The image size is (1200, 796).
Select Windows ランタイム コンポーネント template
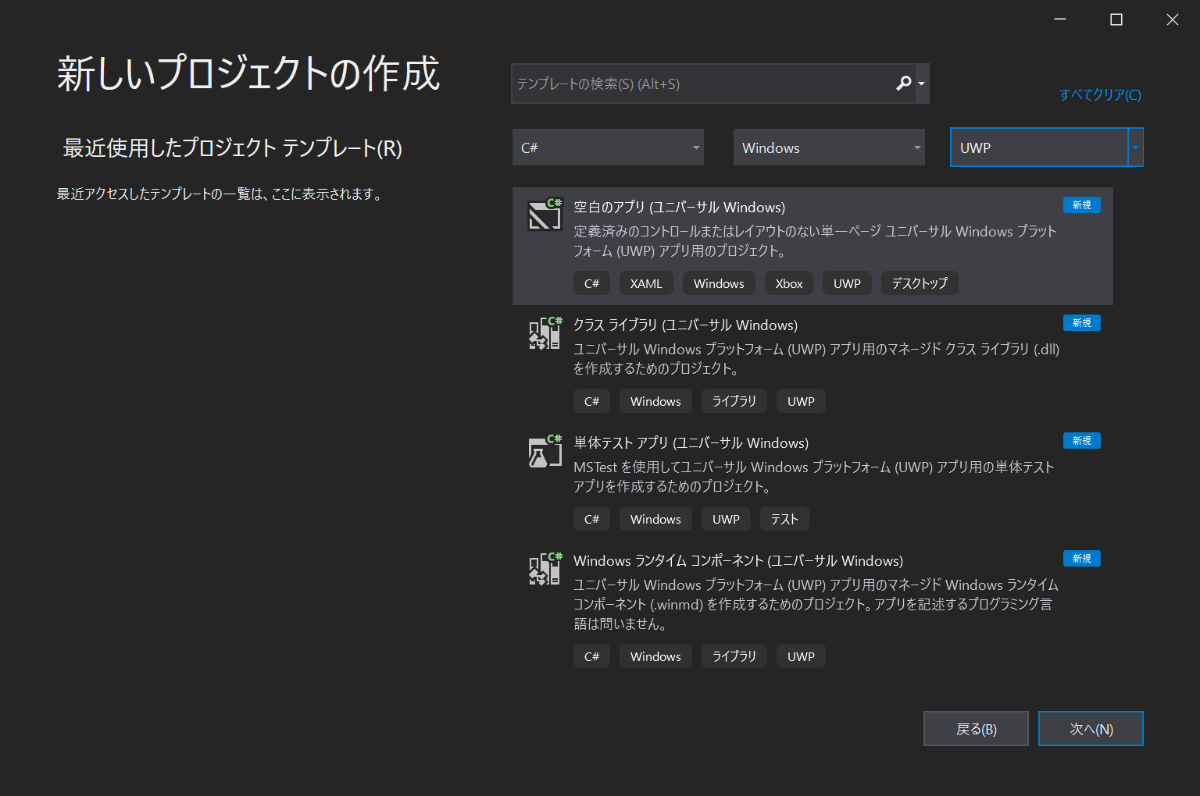[812, 609]
